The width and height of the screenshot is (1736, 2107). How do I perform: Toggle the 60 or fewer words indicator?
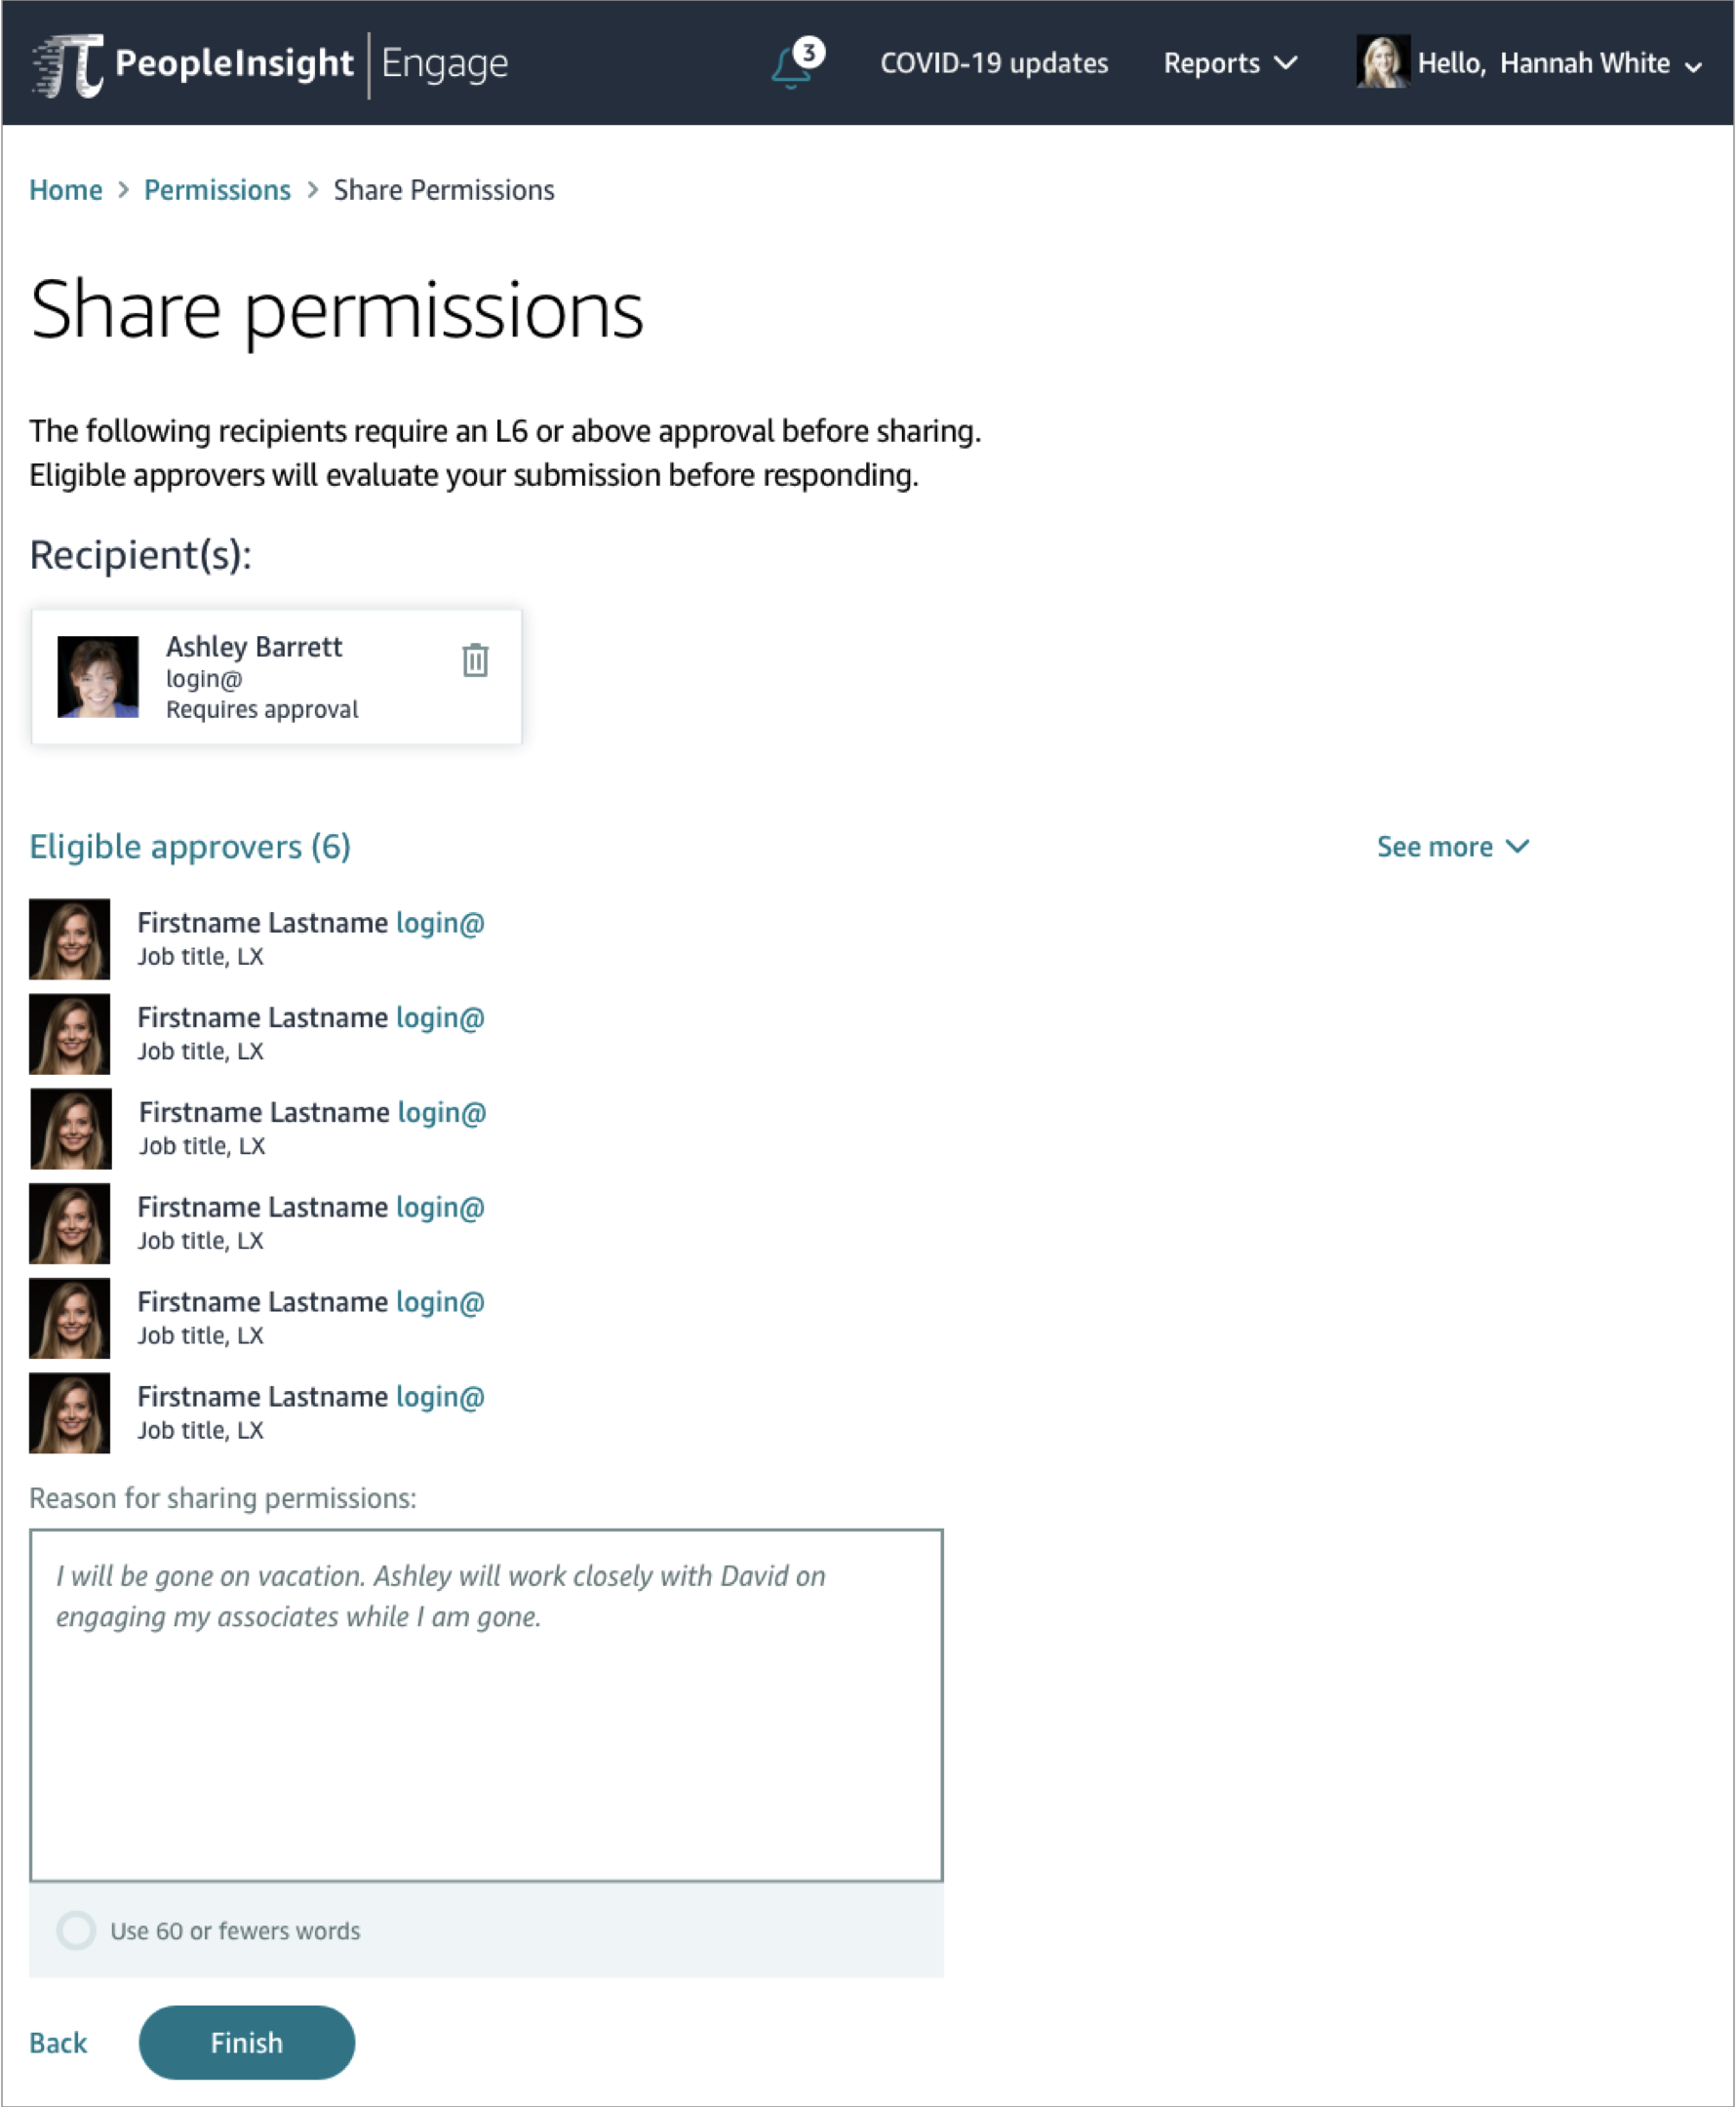tap(76, 1930)
